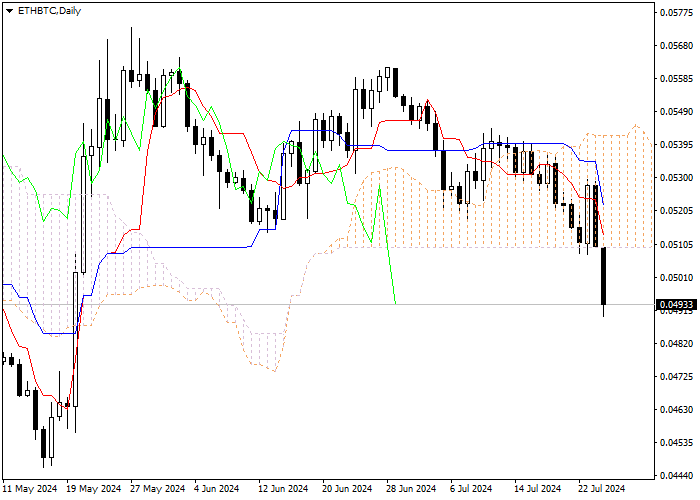
Task: Click the ETHBTC,Daily chart title
Action: [x=49, y=11]
